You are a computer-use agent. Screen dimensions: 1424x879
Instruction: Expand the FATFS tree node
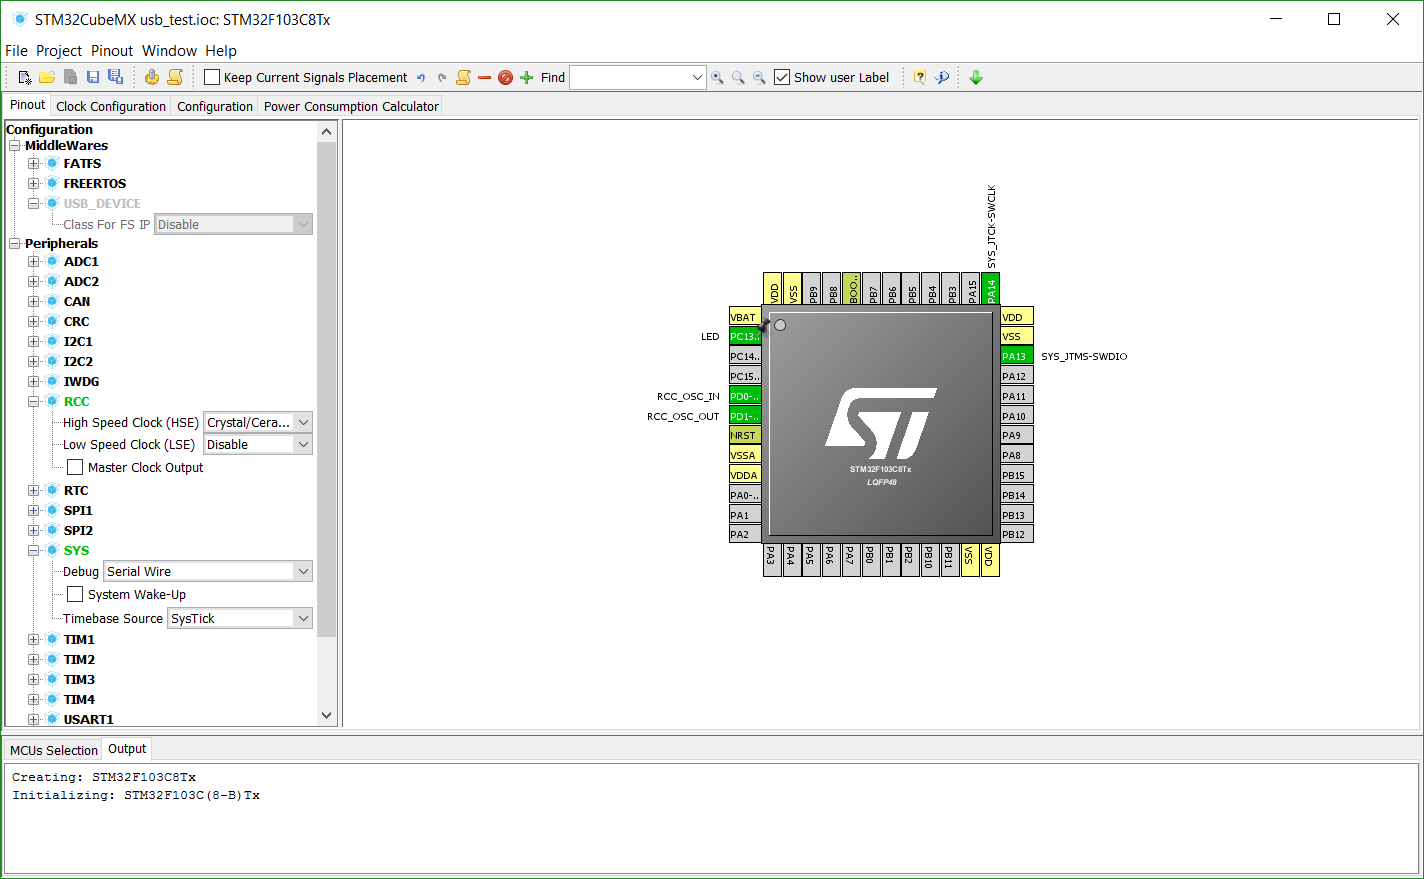pos(34,163)
